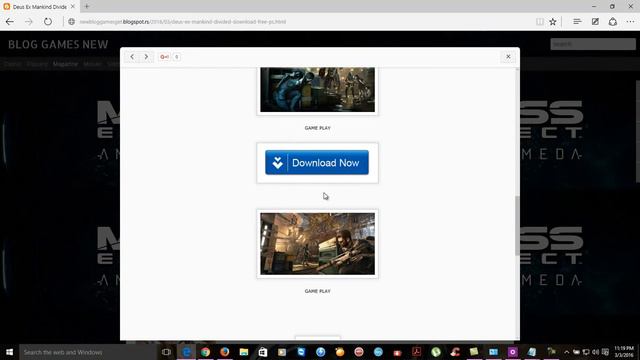Select the Deus Ex Mankind Divided tab
The width and height of the screenshot is (640, 360).
pos(39,7)
